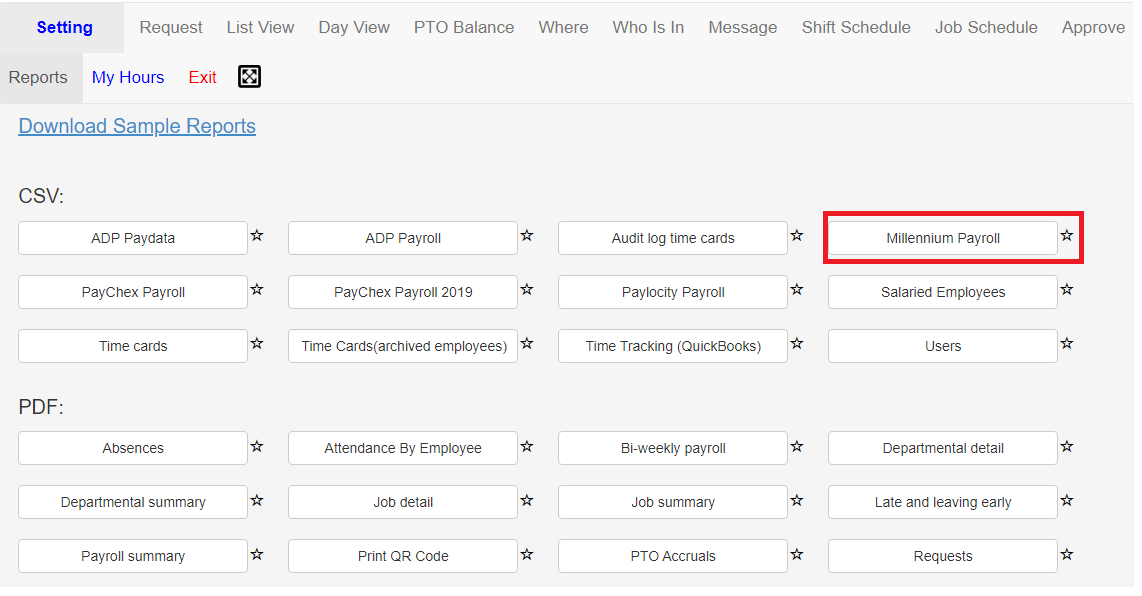1142x596 pixels.
Task: Generate the Millennium Payroll CSV report
Action: click(x=942, y=238)
